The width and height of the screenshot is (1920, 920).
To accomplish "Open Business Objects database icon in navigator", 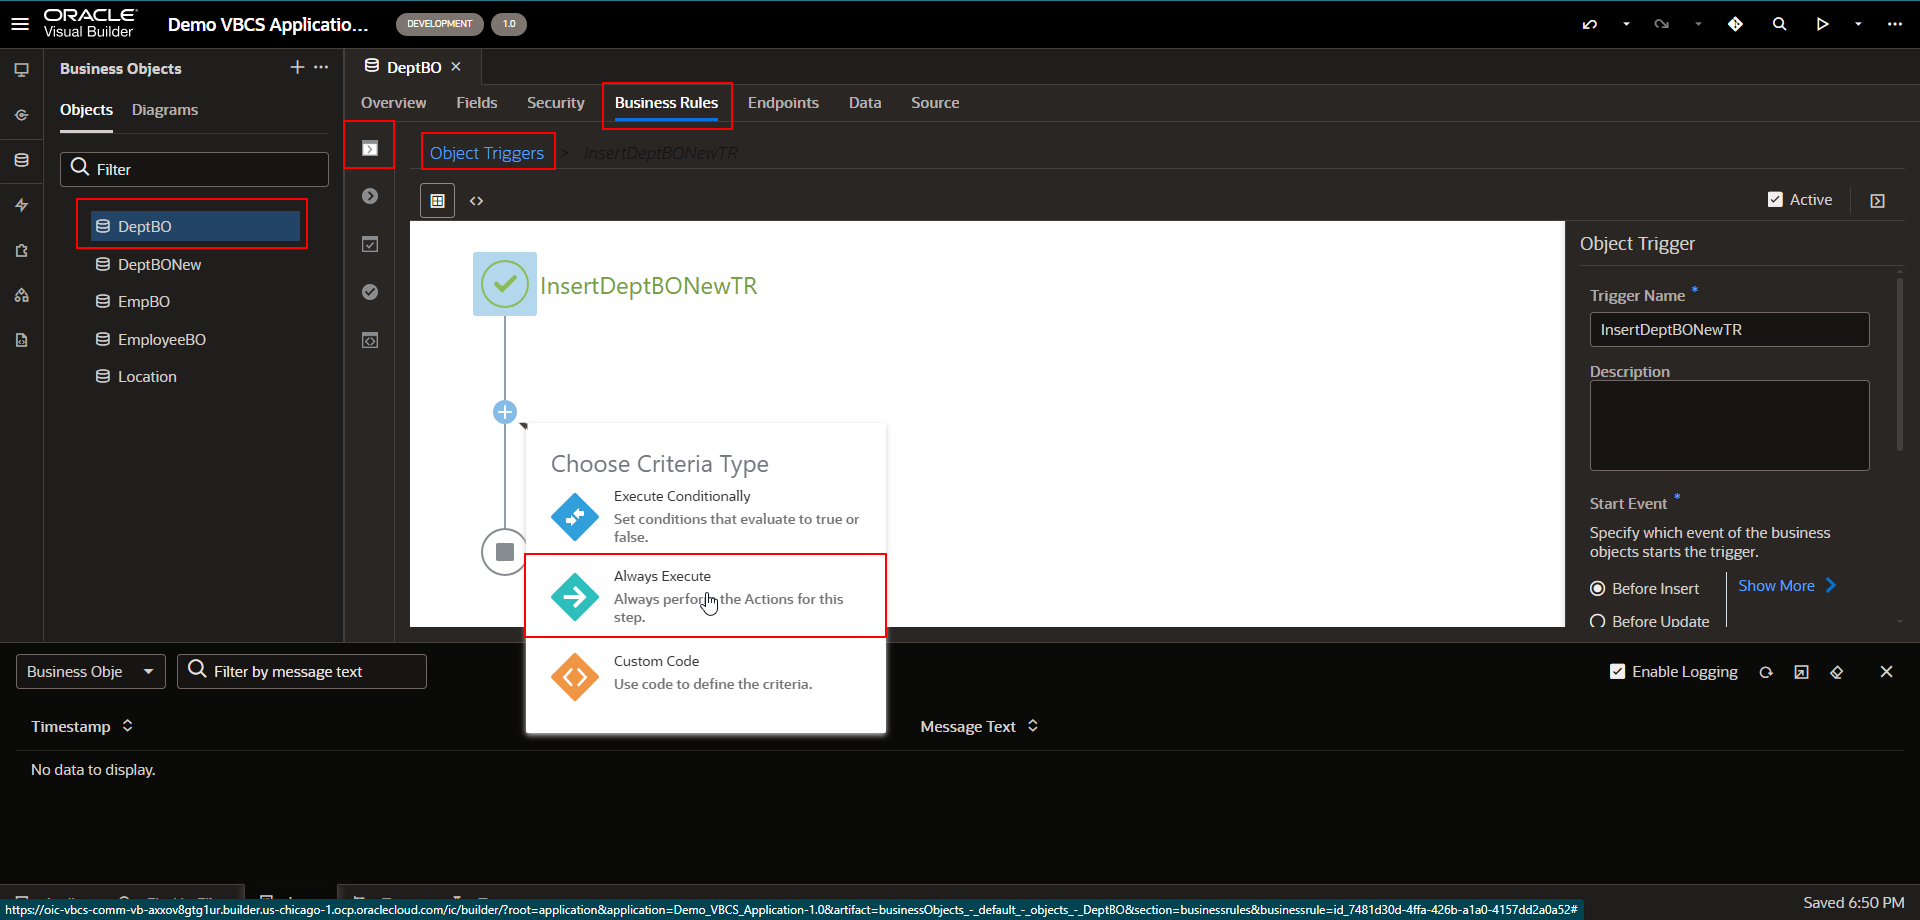I will (21, 160).
